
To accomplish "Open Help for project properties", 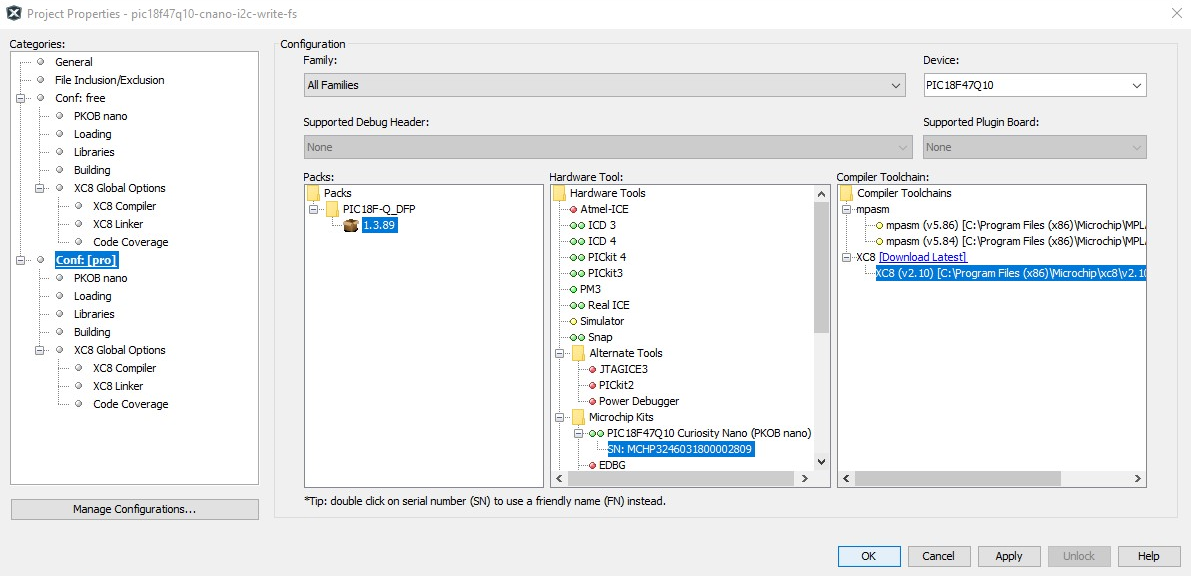I will [1148, 556].
